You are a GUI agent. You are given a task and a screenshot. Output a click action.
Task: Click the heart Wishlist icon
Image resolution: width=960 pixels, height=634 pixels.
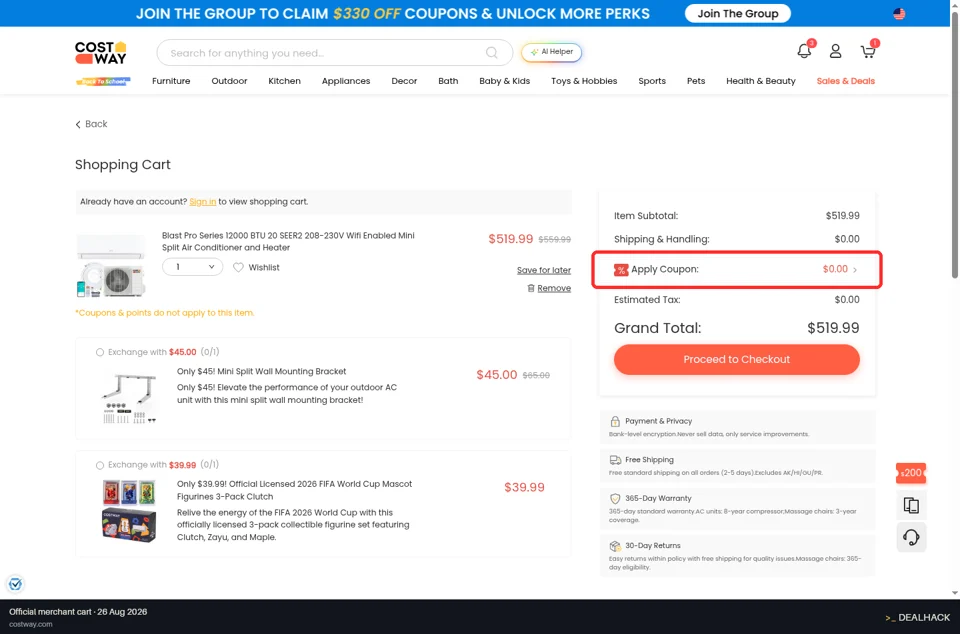238,267
